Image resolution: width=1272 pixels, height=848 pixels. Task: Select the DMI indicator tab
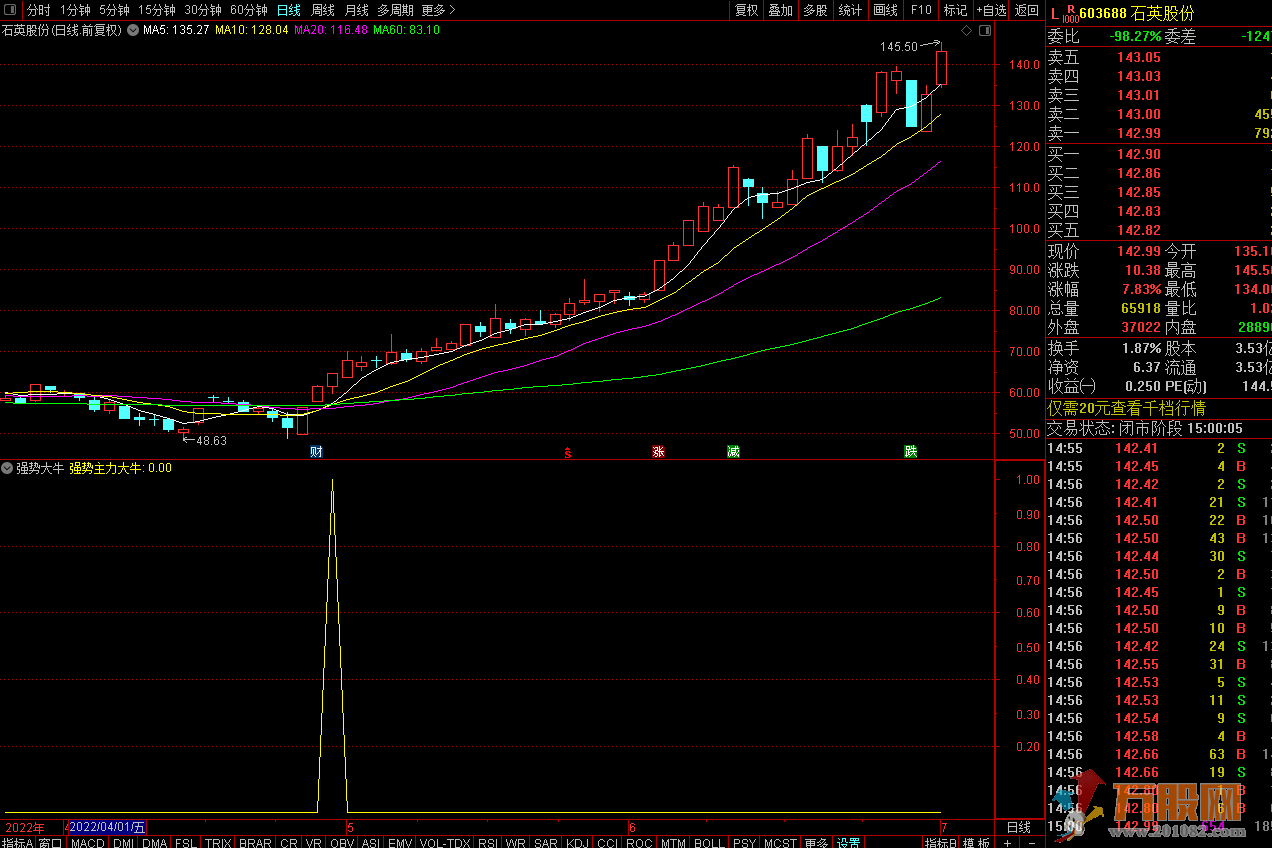click(123, 843)
